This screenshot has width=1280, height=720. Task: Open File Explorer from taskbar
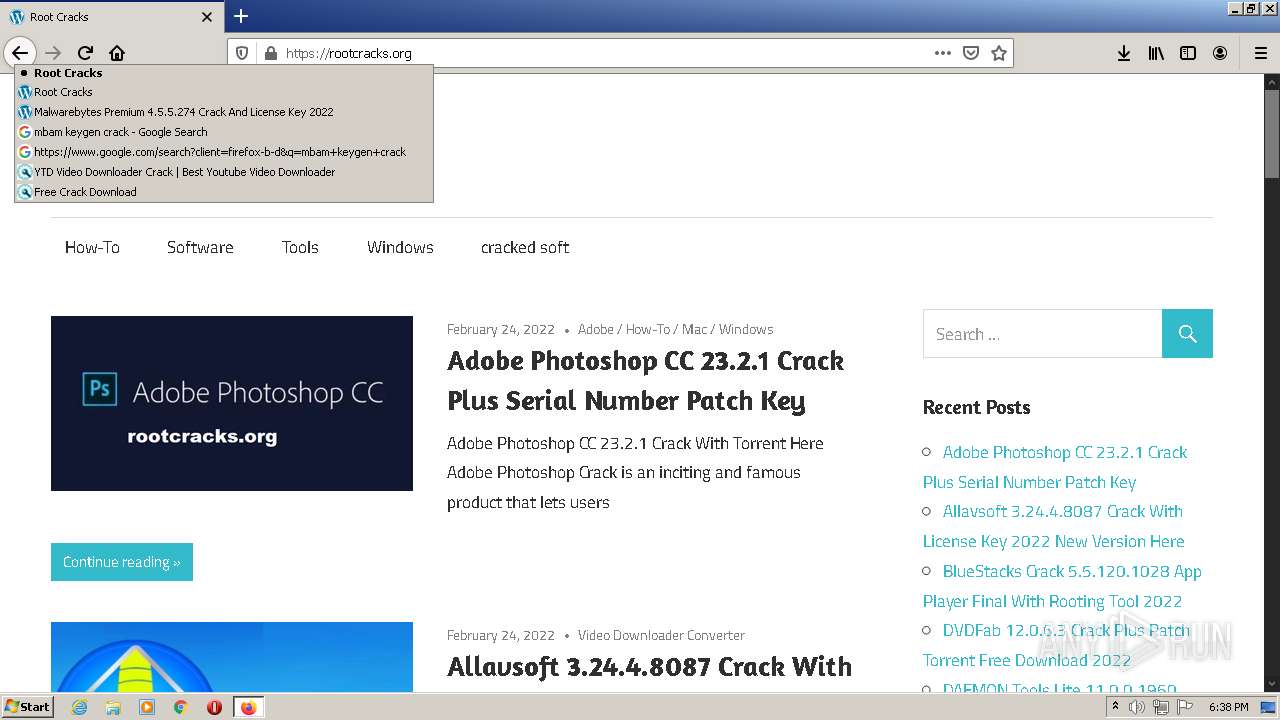click(x=113, y=707)
